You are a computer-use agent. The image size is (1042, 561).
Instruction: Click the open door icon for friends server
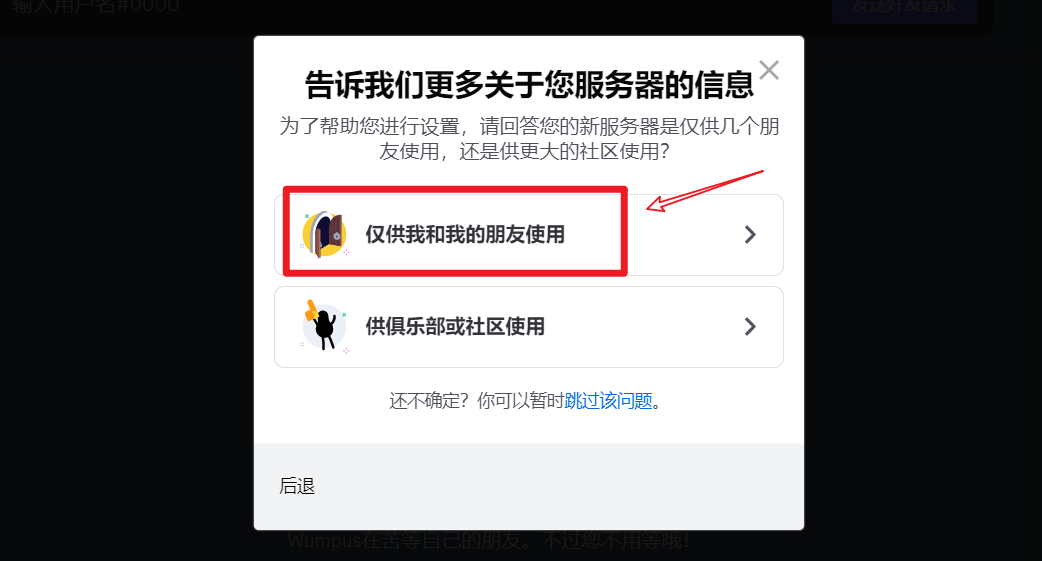click(x=324, y=235)
